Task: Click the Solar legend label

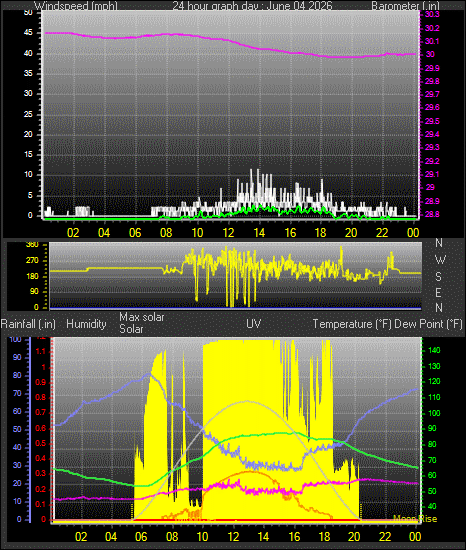Action: pyautogui.click(x=131, y=329)
